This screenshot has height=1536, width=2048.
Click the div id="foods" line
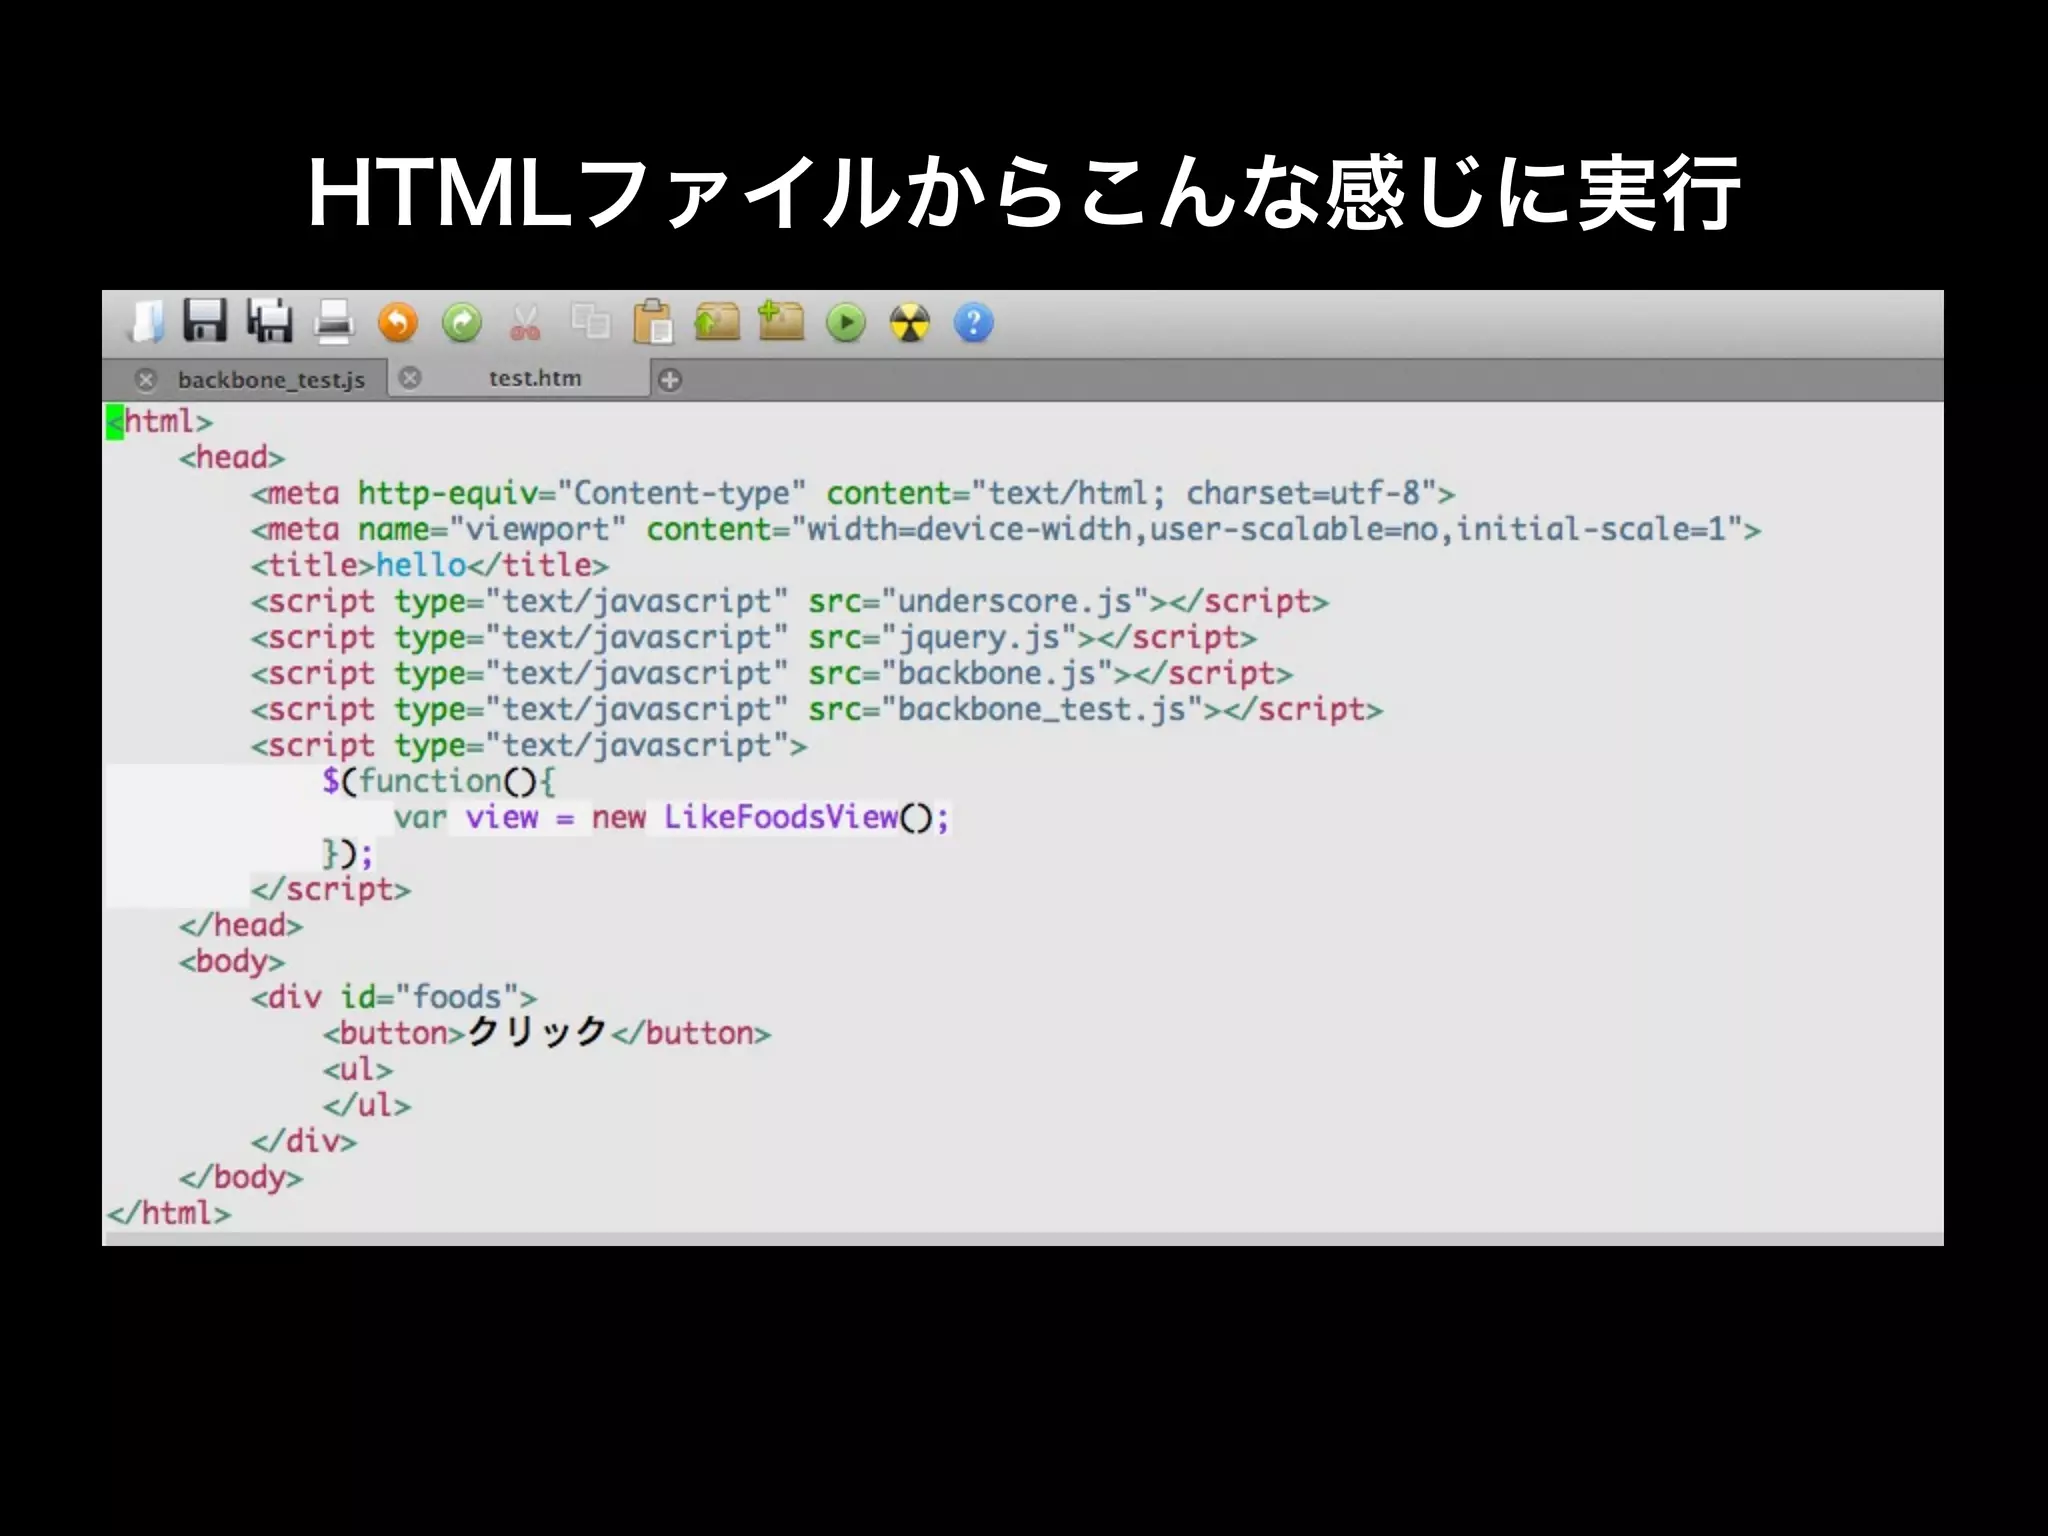tap(394, 997)
